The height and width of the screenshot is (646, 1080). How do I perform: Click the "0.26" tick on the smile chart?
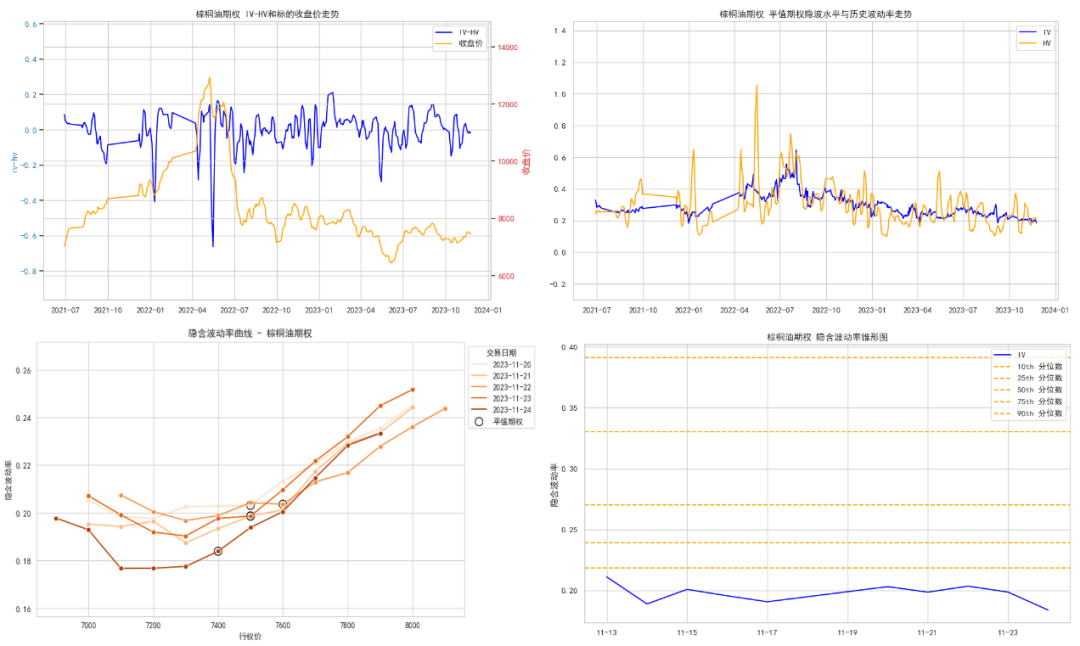[x=23, y=371]
